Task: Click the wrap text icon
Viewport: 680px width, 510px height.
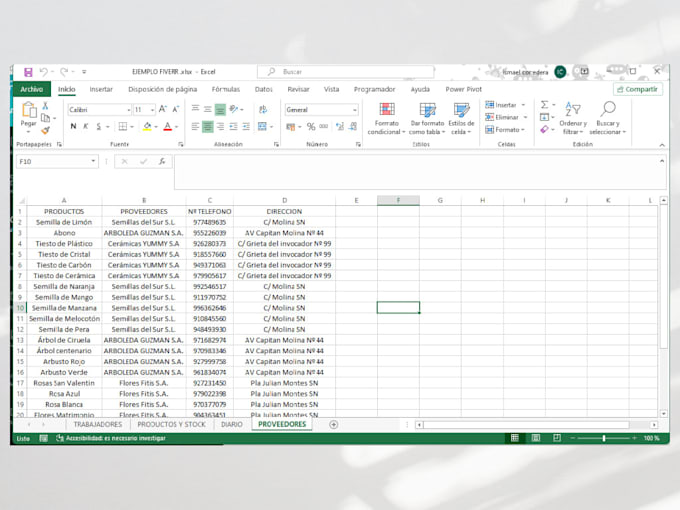Action: [x=263, y=109]
